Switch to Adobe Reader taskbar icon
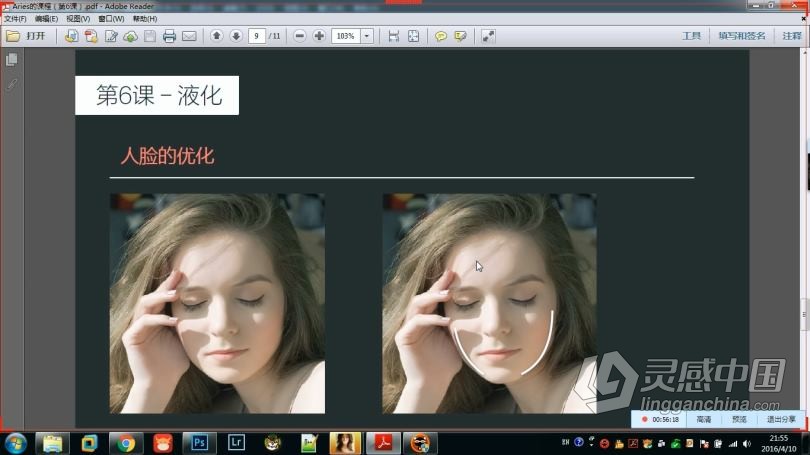810x455 pixels. pyautogui.click(x=383, y=443)
